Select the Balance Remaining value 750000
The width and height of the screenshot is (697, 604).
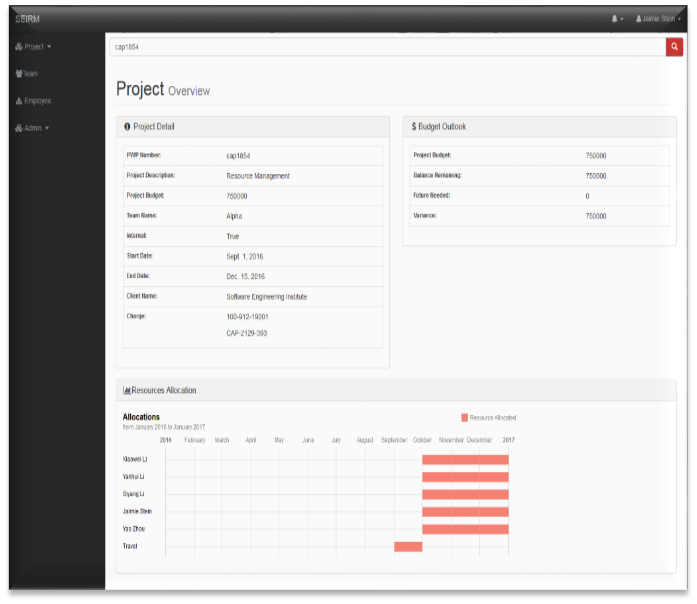(x=596, y=176)
